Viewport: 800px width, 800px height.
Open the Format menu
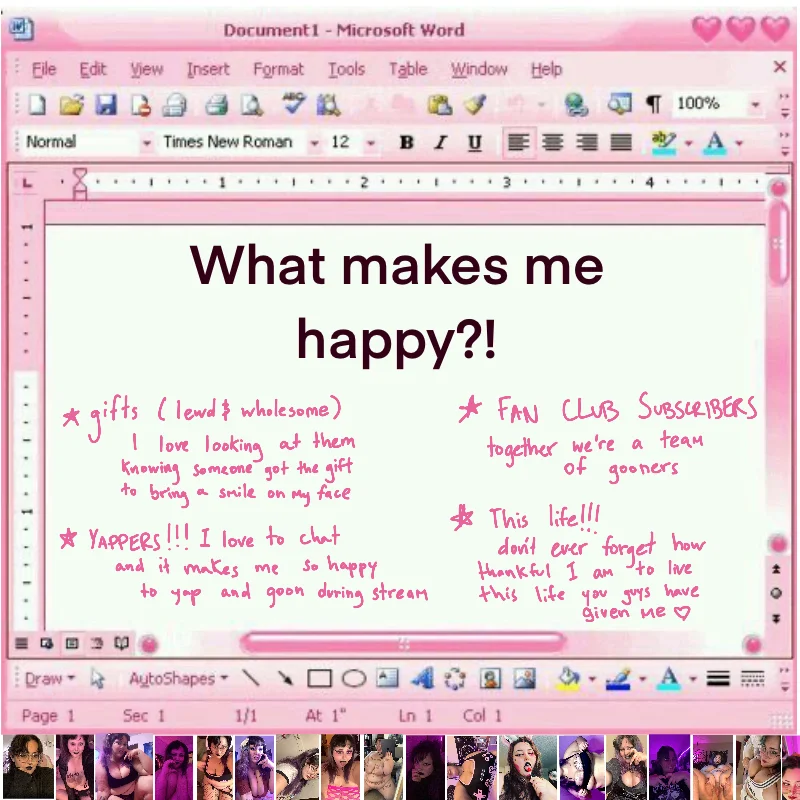[x=278, y=69]
